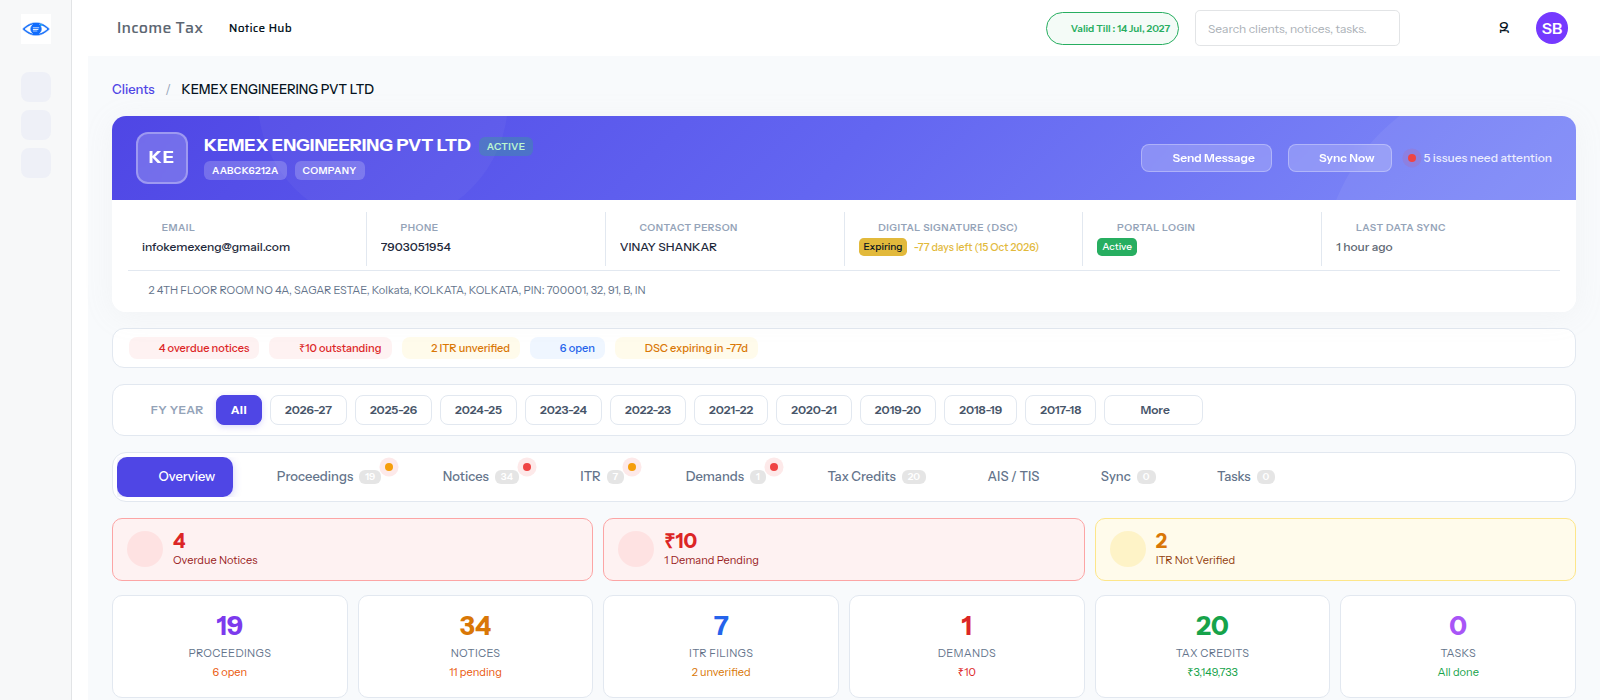This screenshot has width=1600, height=700.
Task: Switch to the Overview tab
Action: point(175,477)
